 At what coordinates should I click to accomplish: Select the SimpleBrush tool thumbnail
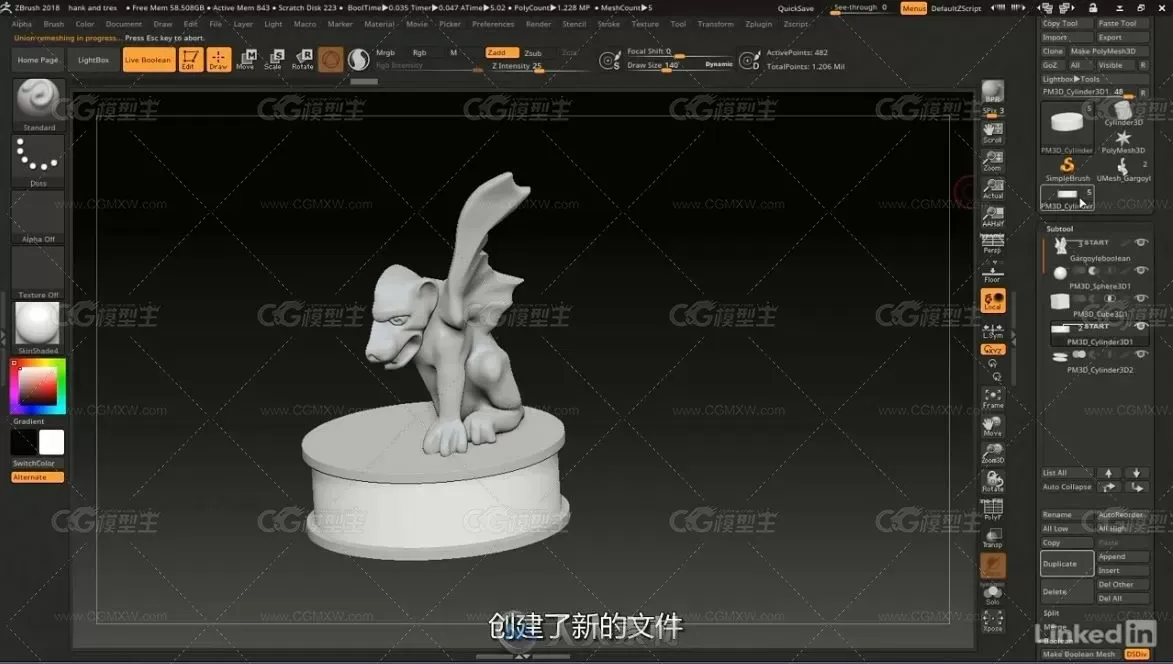[1068, 169]
